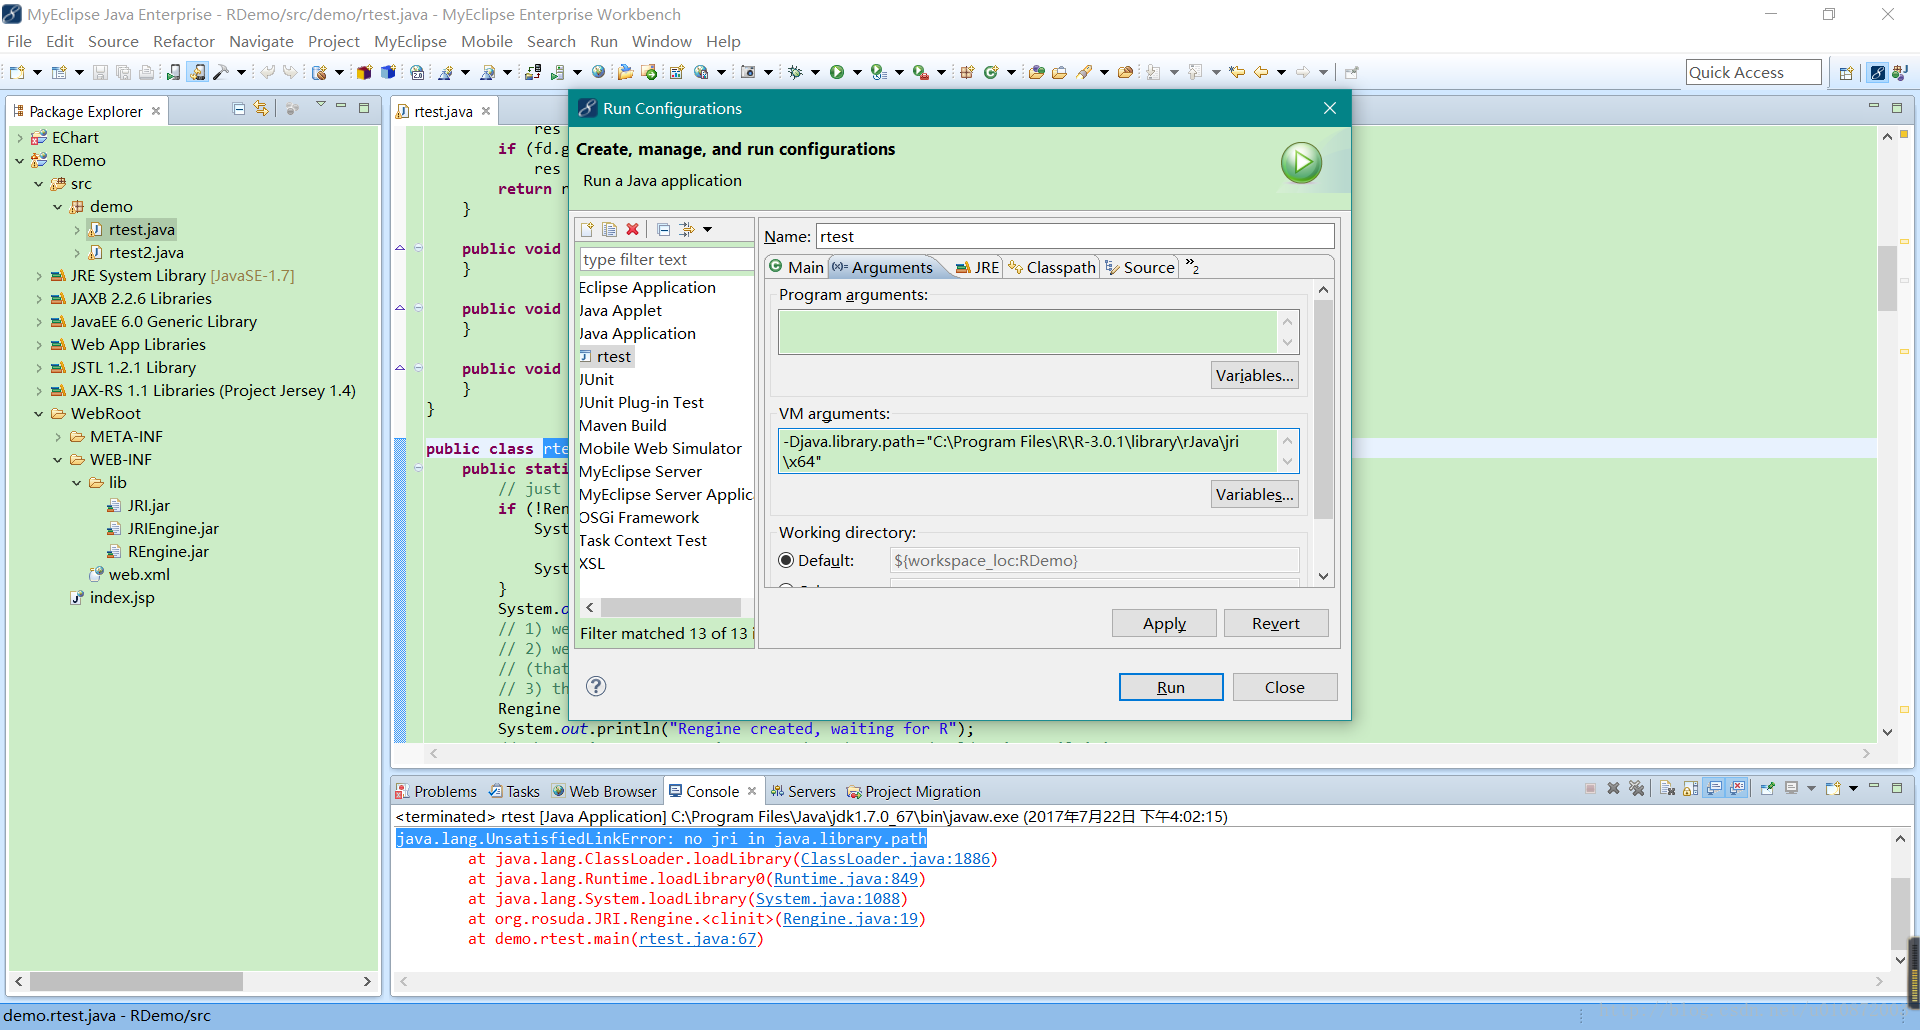This screenshot has height=1030, width=1920.
Task: Open the Refactor menu
Action: point(184,41)
